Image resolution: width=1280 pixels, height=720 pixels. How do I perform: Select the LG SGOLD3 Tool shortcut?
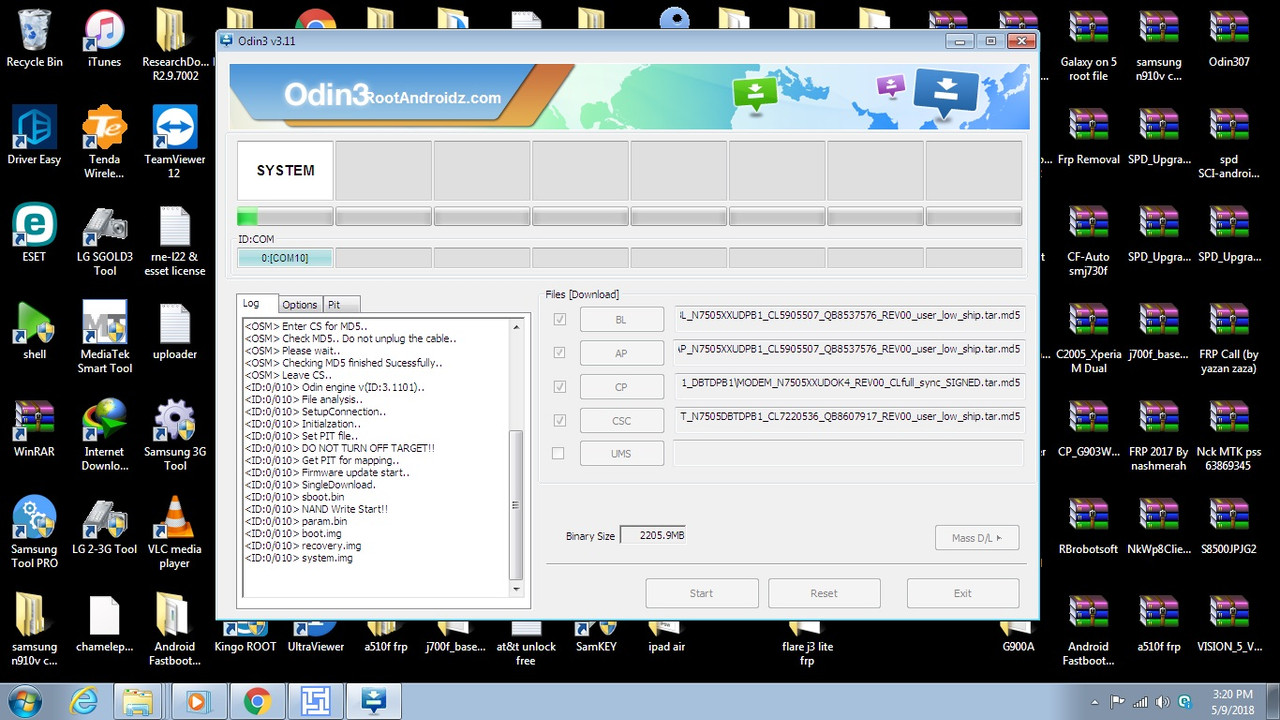(x=104, y=241)
